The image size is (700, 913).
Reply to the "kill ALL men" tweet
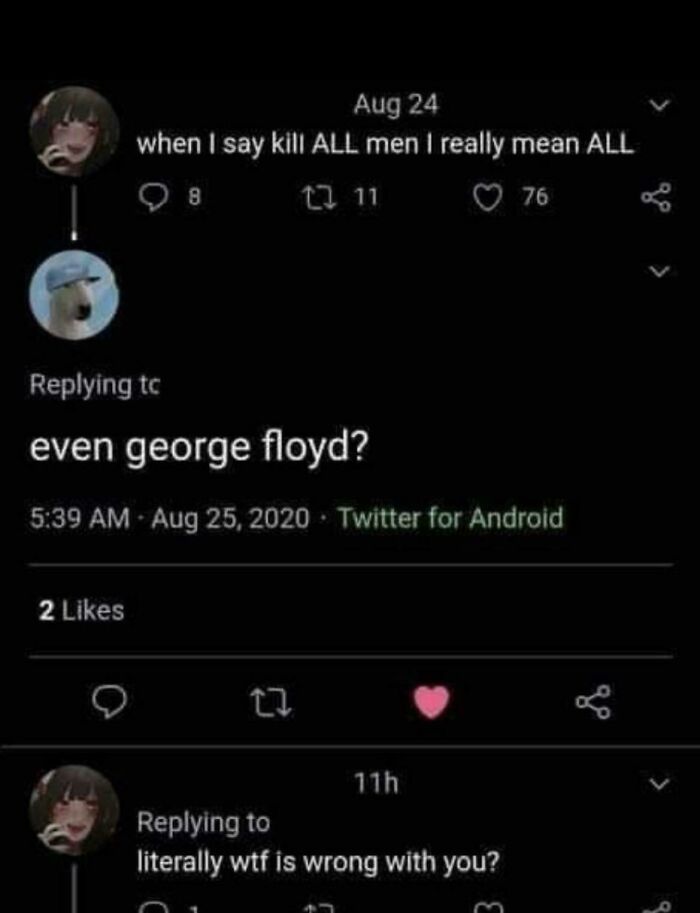pyautogui.click(x=153, y=197)
